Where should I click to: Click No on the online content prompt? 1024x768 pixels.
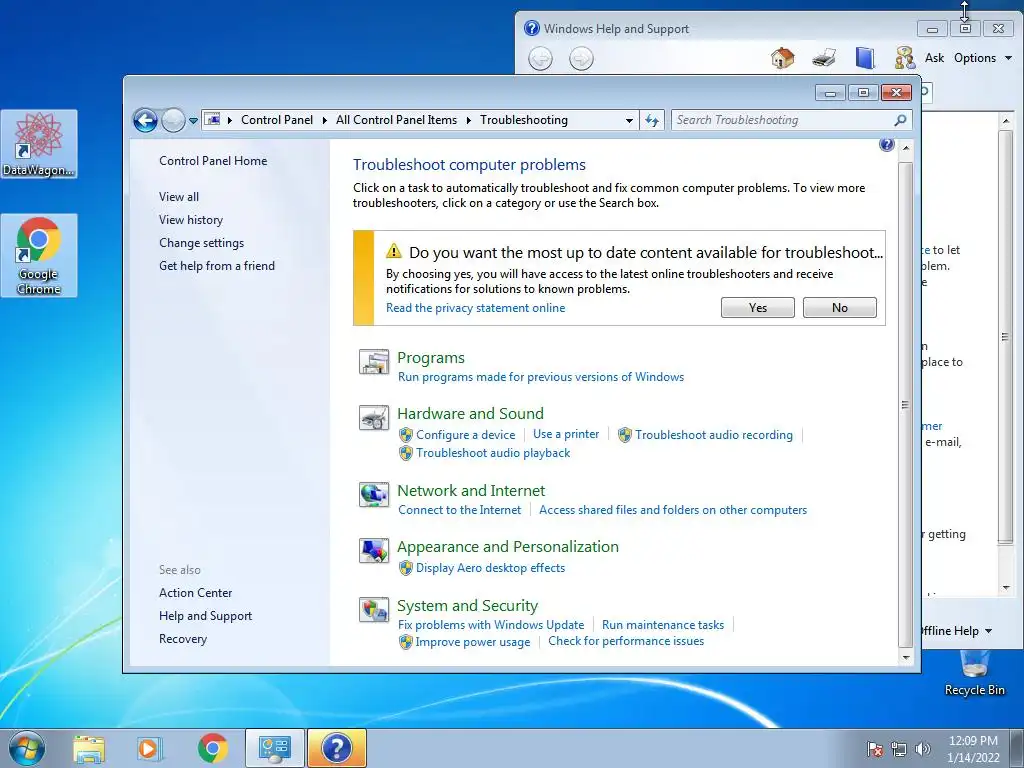(x=840, y=308)
